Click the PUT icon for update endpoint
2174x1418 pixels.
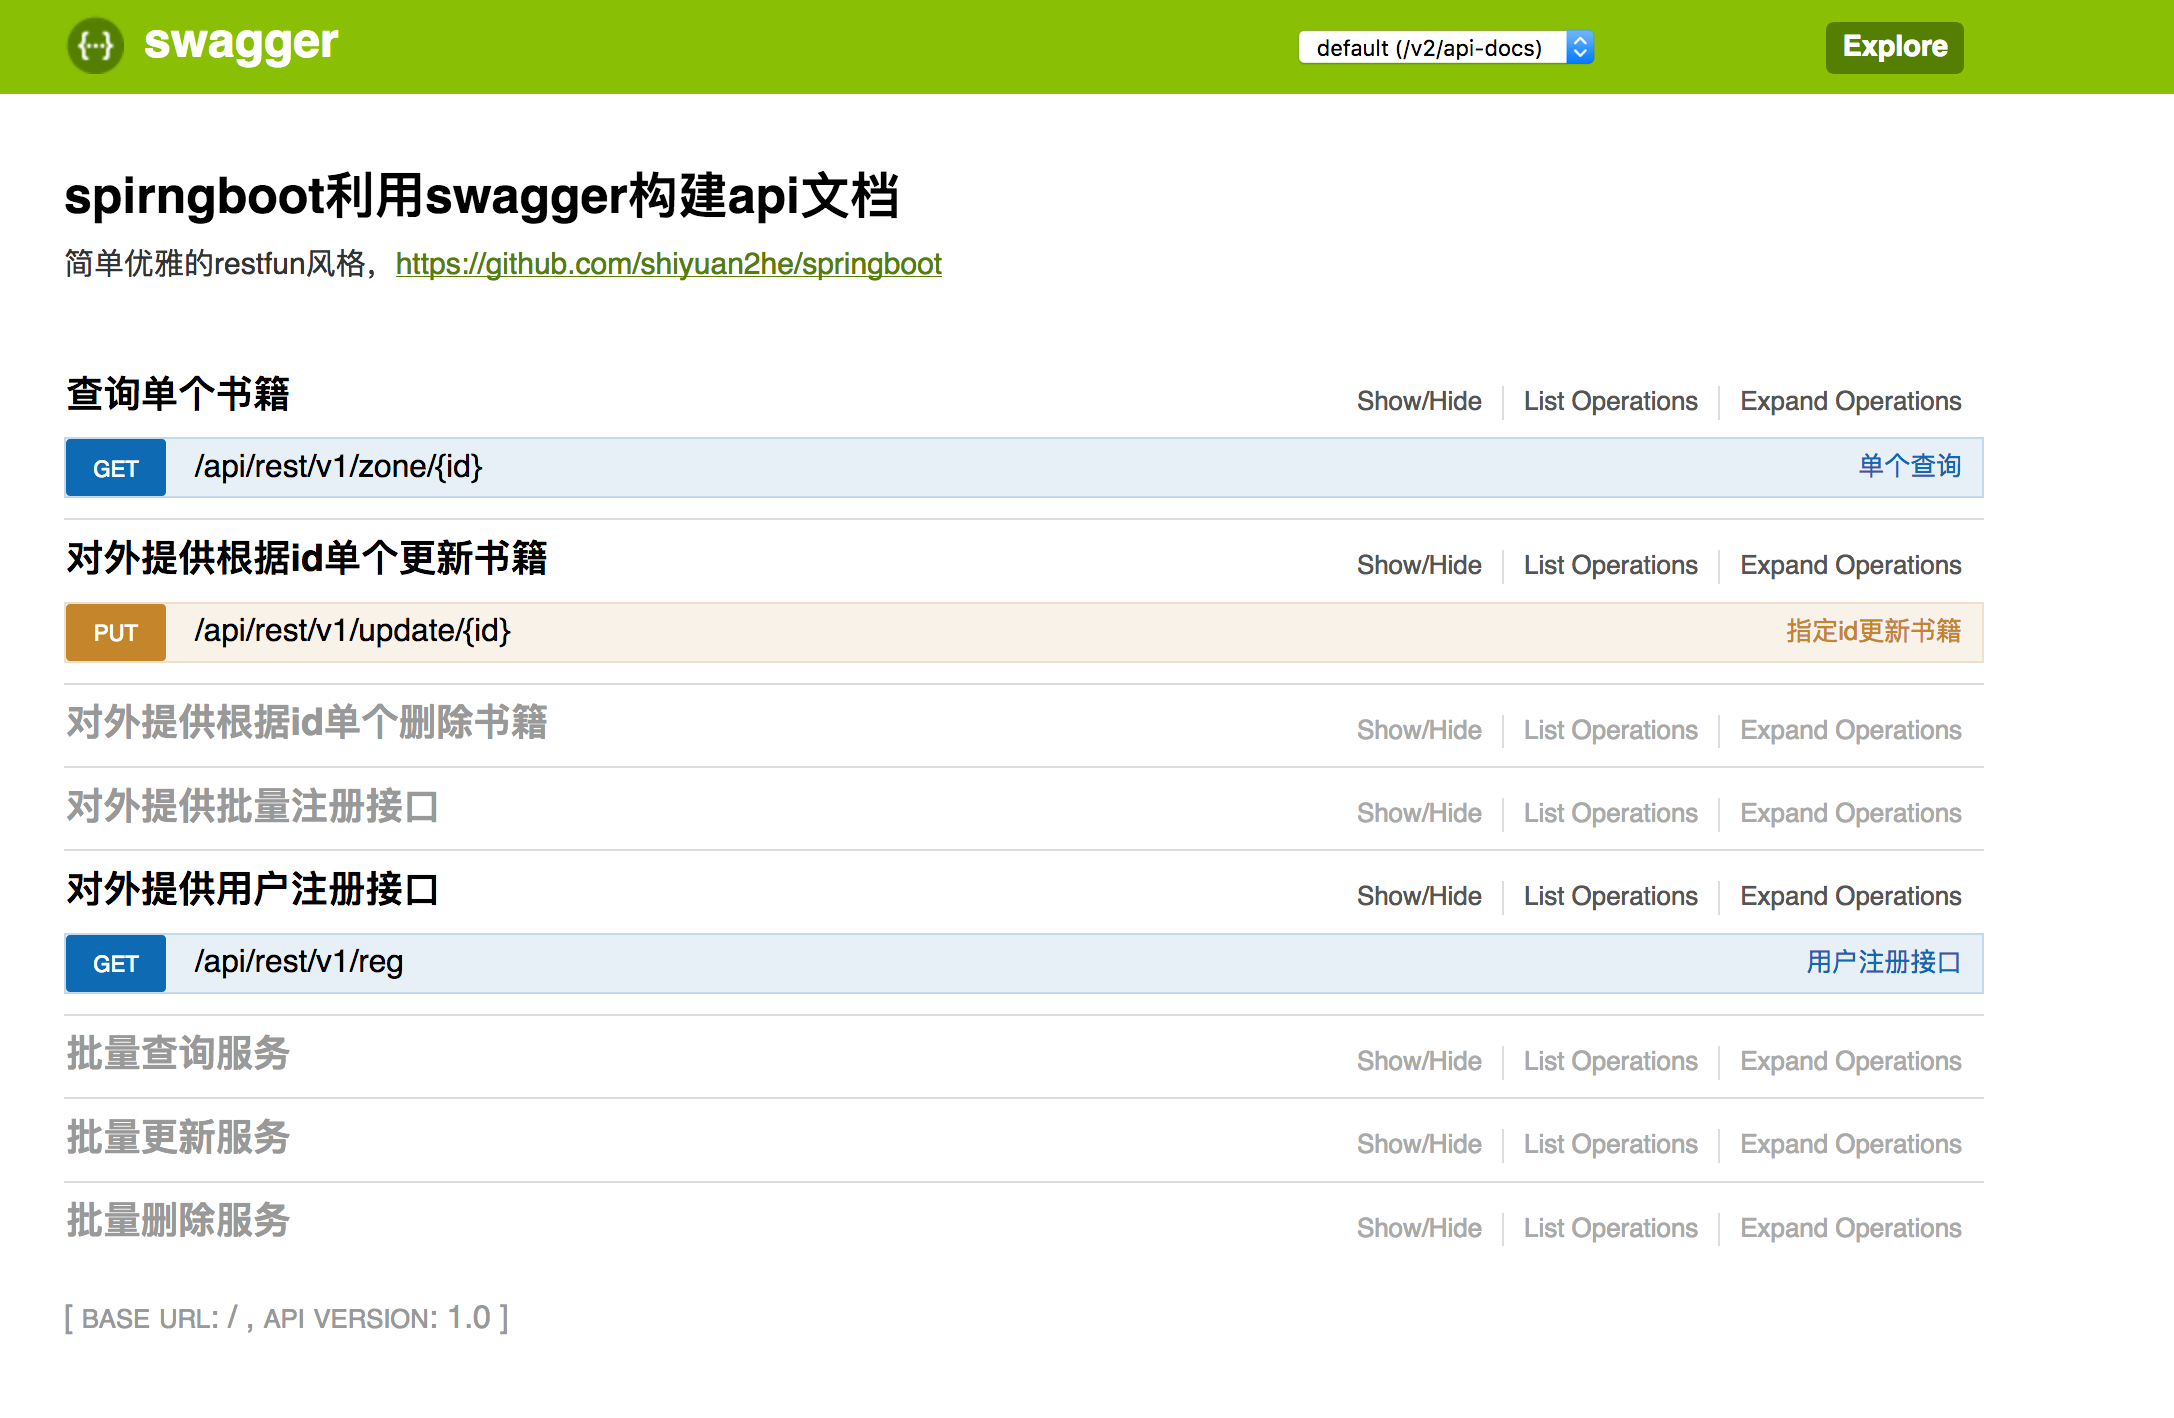coord(113,631)
